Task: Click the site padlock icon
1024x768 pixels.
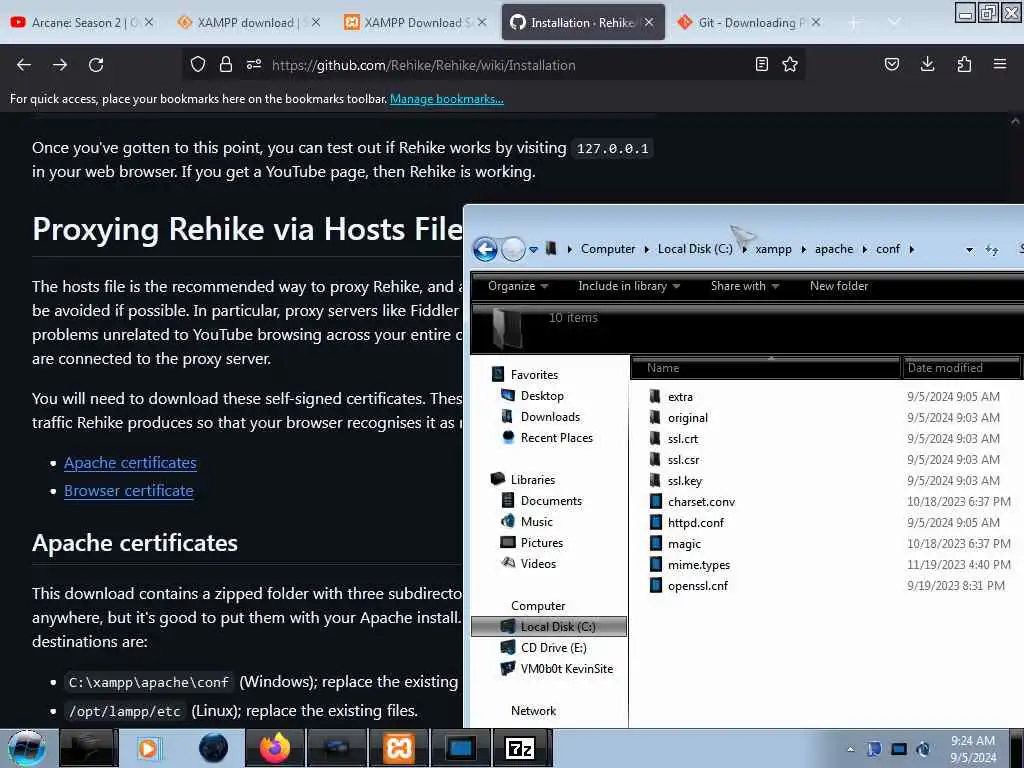Action: point(226,64)
